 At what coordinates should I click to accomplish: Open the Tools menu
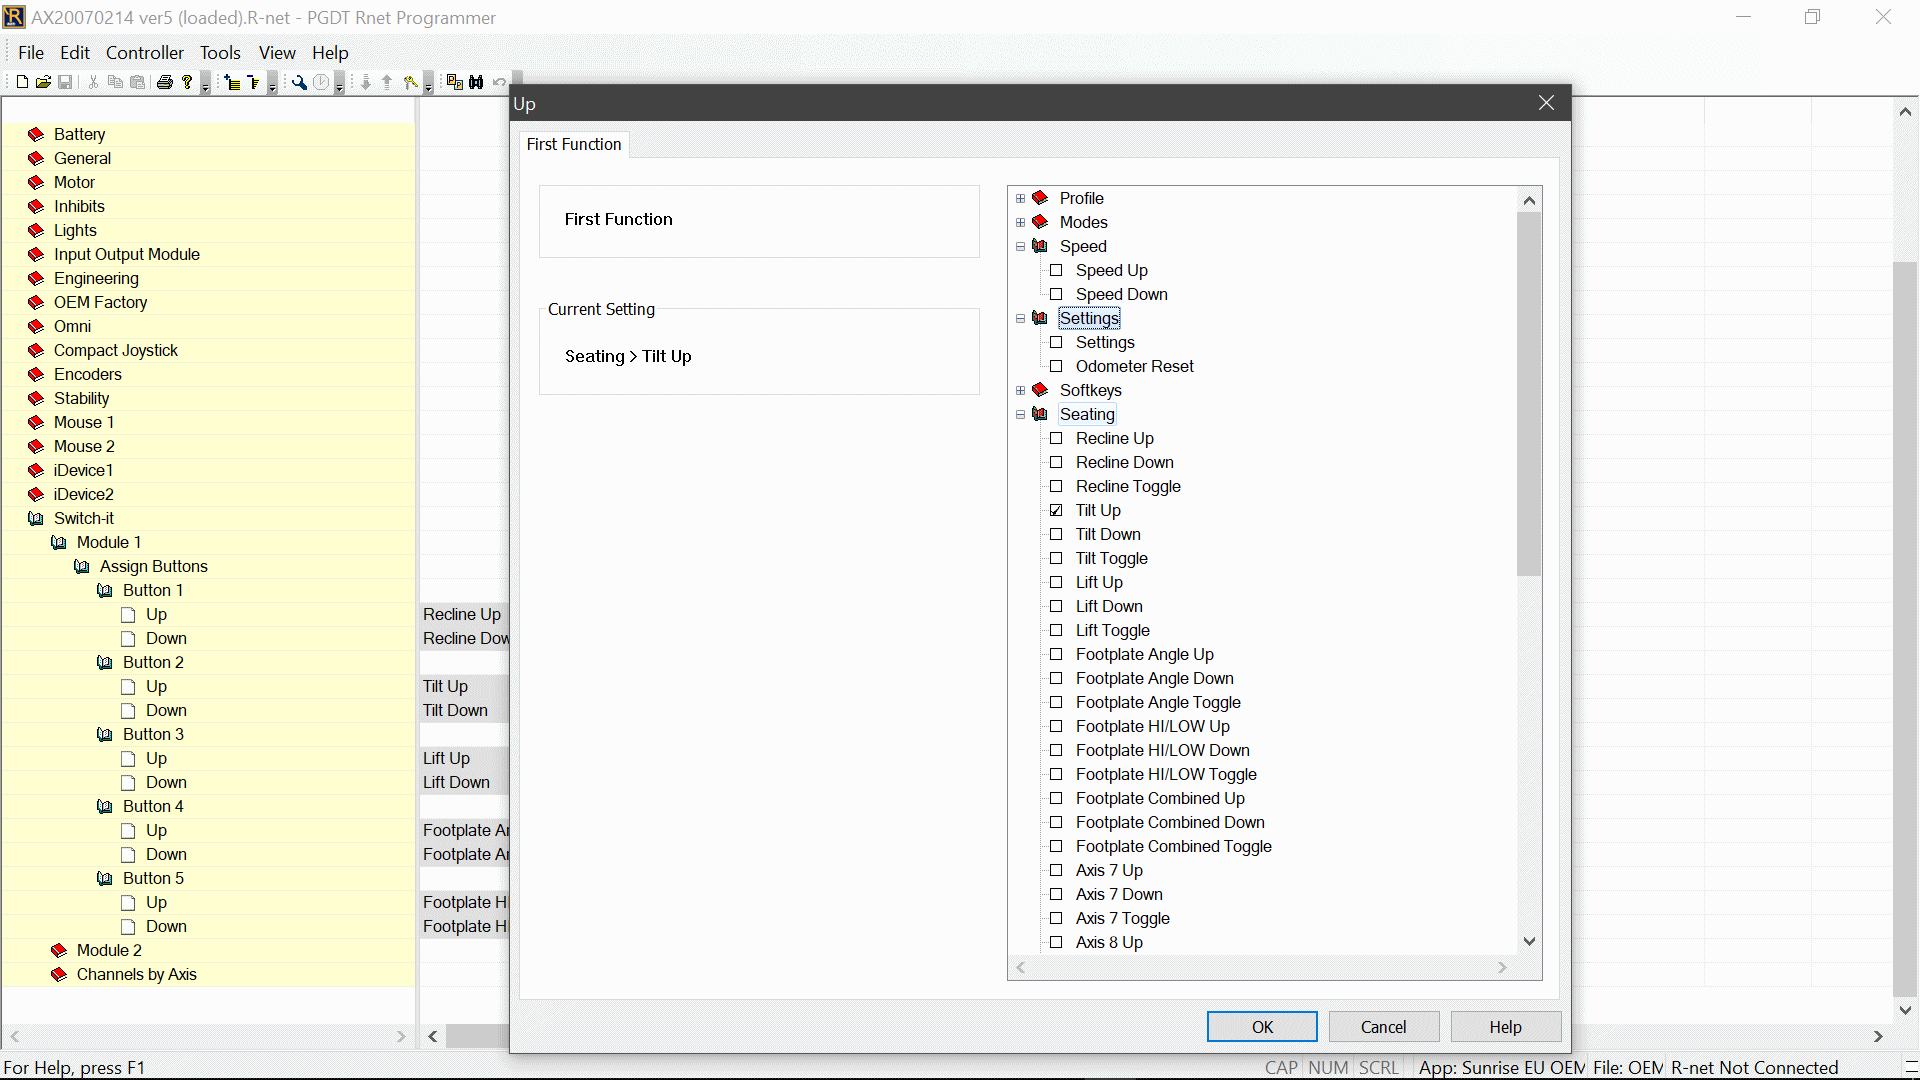click(x=220, y=53)
